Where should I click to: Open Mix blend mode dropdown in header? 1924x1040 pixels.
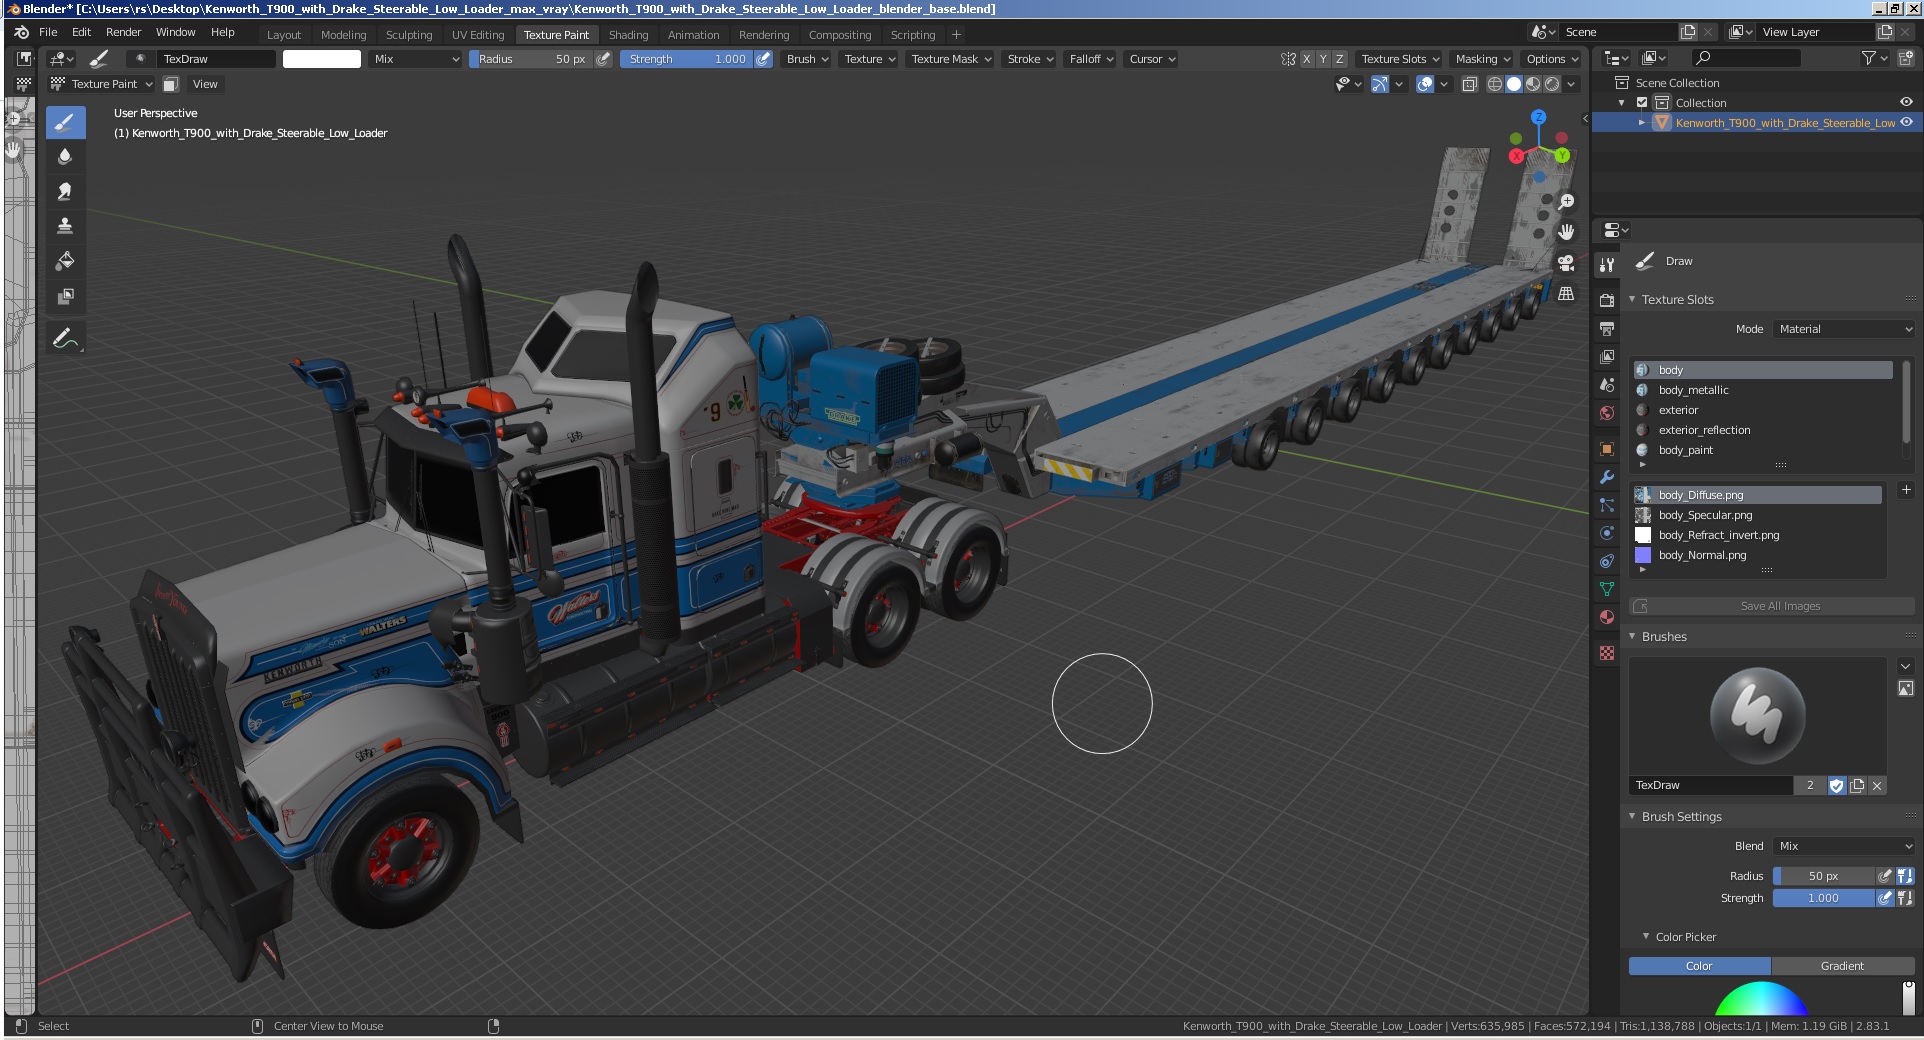(x=416, y=59)
